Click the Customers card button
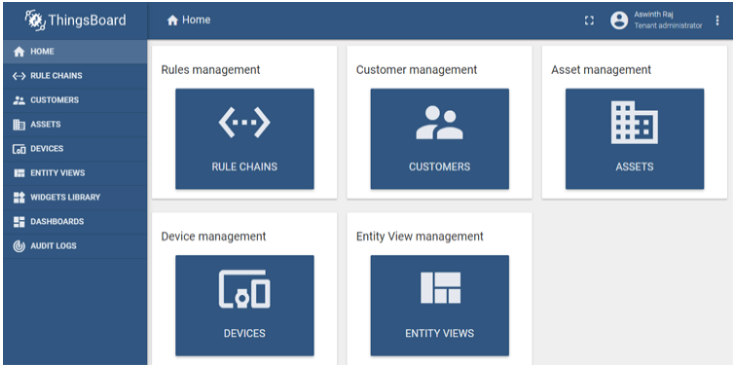 coord(440,139)
